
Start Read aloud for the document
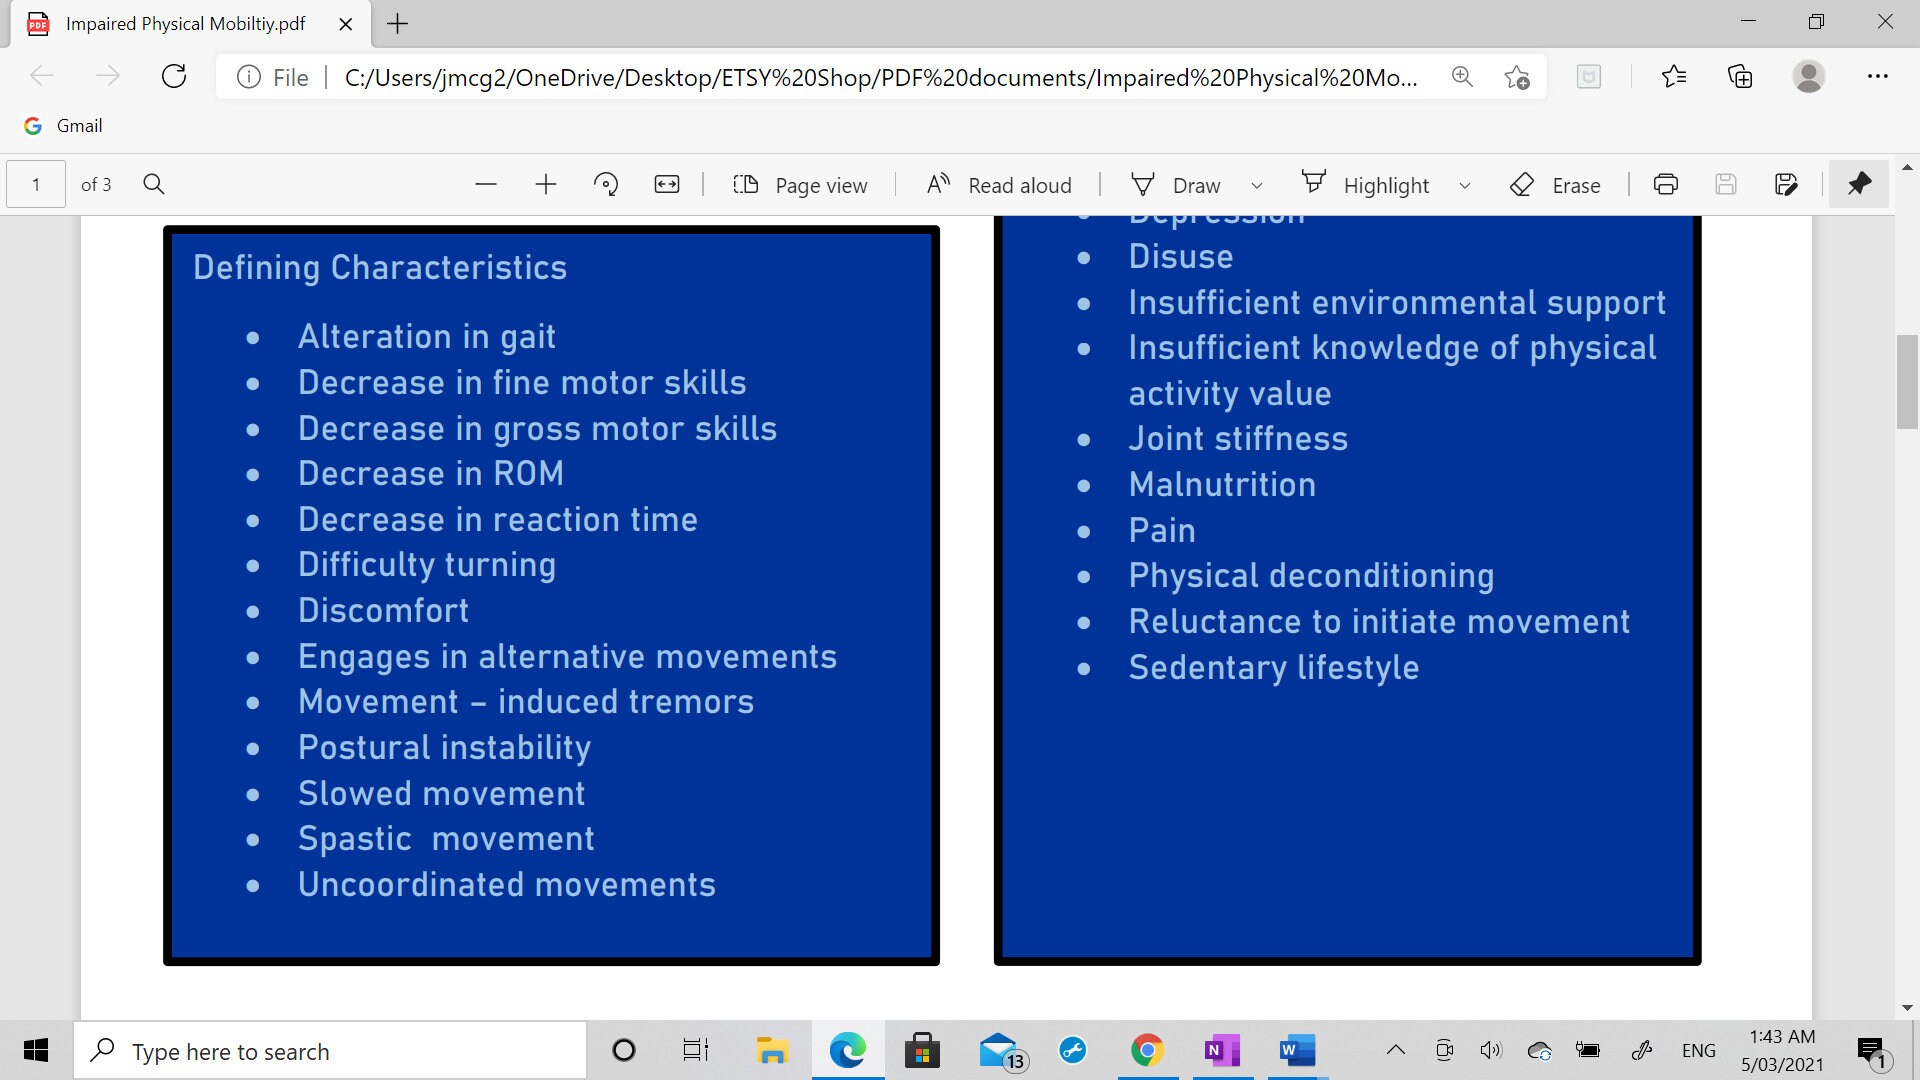tap(998, 184)
